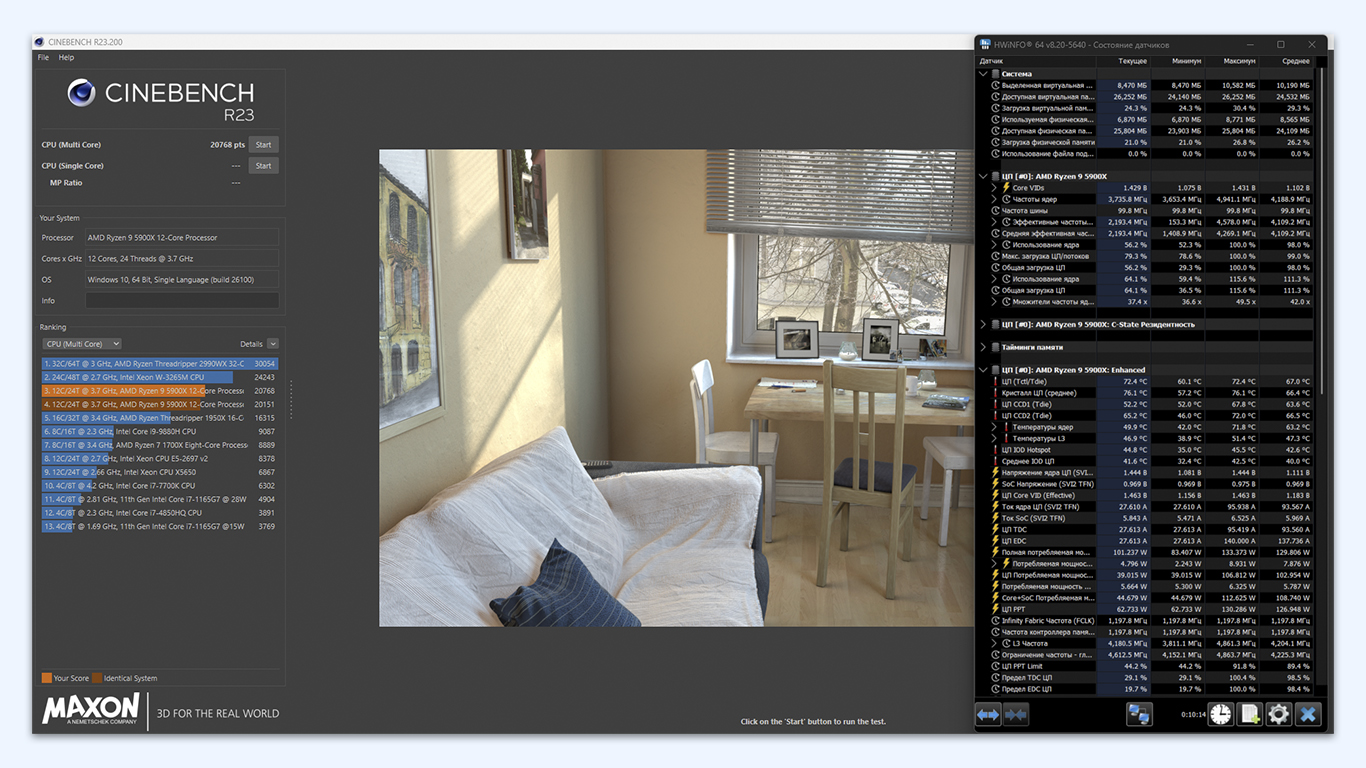Open the Details dropdown arrow in Ranking
Image resolution: width=1366 pixels, height=768 pixels.
273,344
